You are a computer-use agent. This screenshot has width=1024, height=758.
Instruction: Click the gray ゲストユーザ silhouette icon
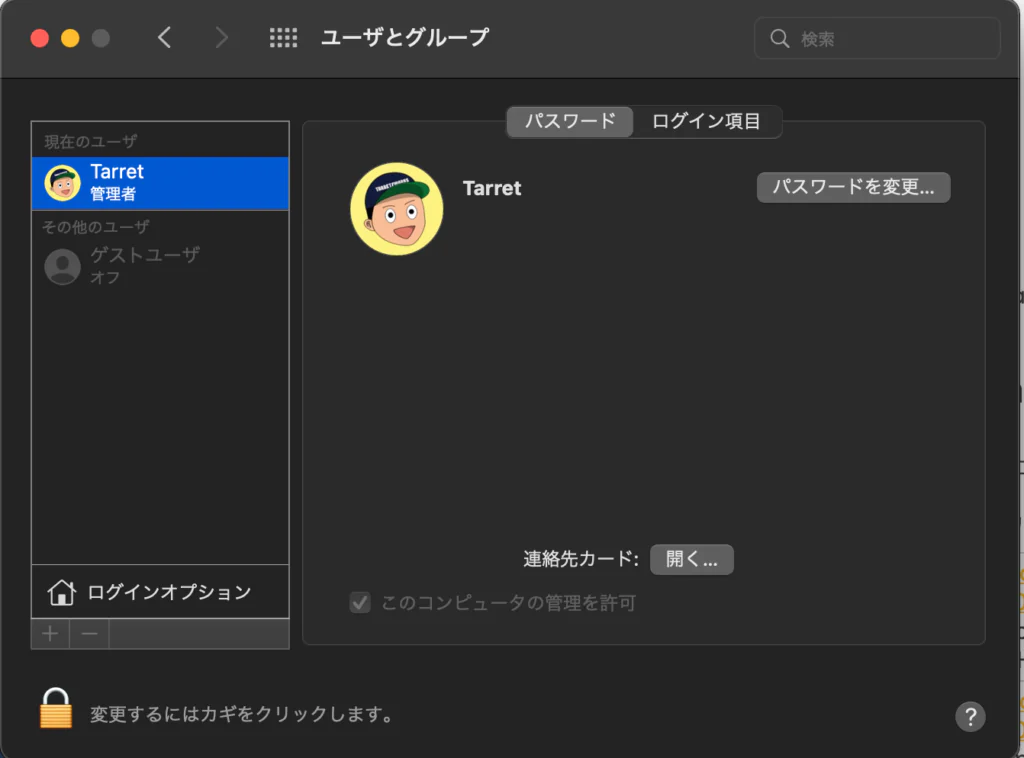point(62,266)
